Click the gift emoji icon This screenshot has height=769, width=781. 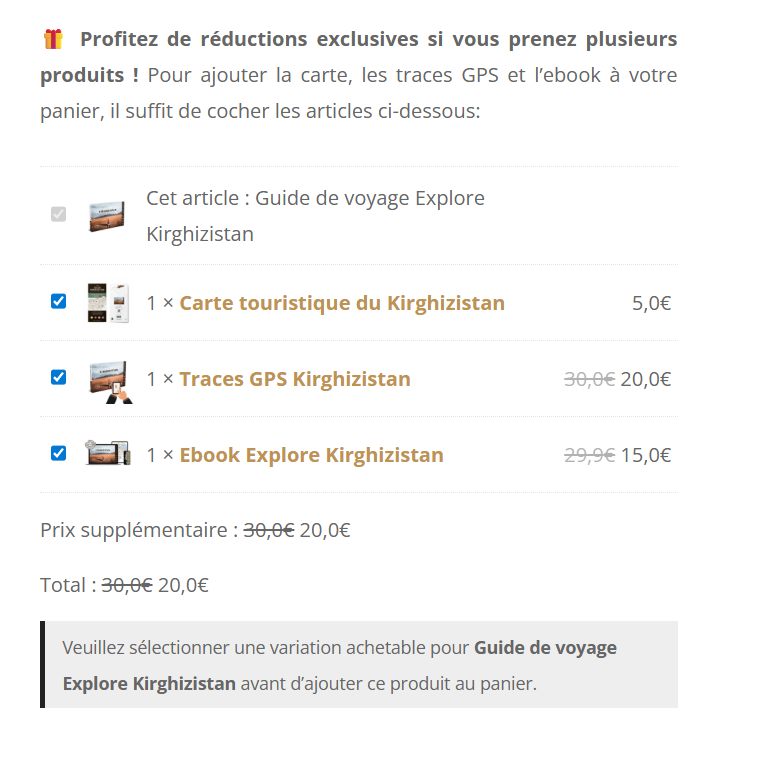point(53,39)
